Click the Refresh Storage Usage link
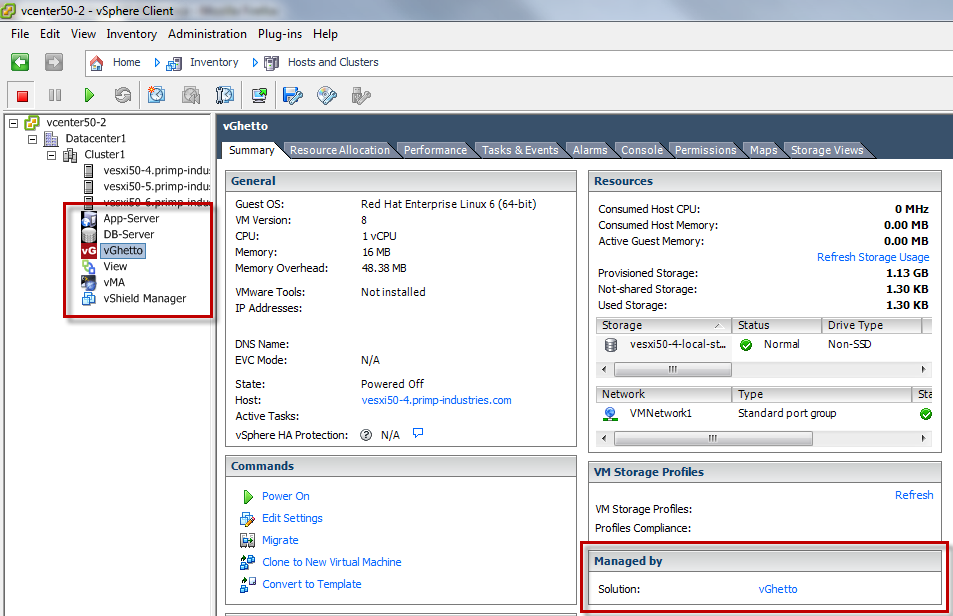The width and height of the screenshot is (953, 616). 873,257
